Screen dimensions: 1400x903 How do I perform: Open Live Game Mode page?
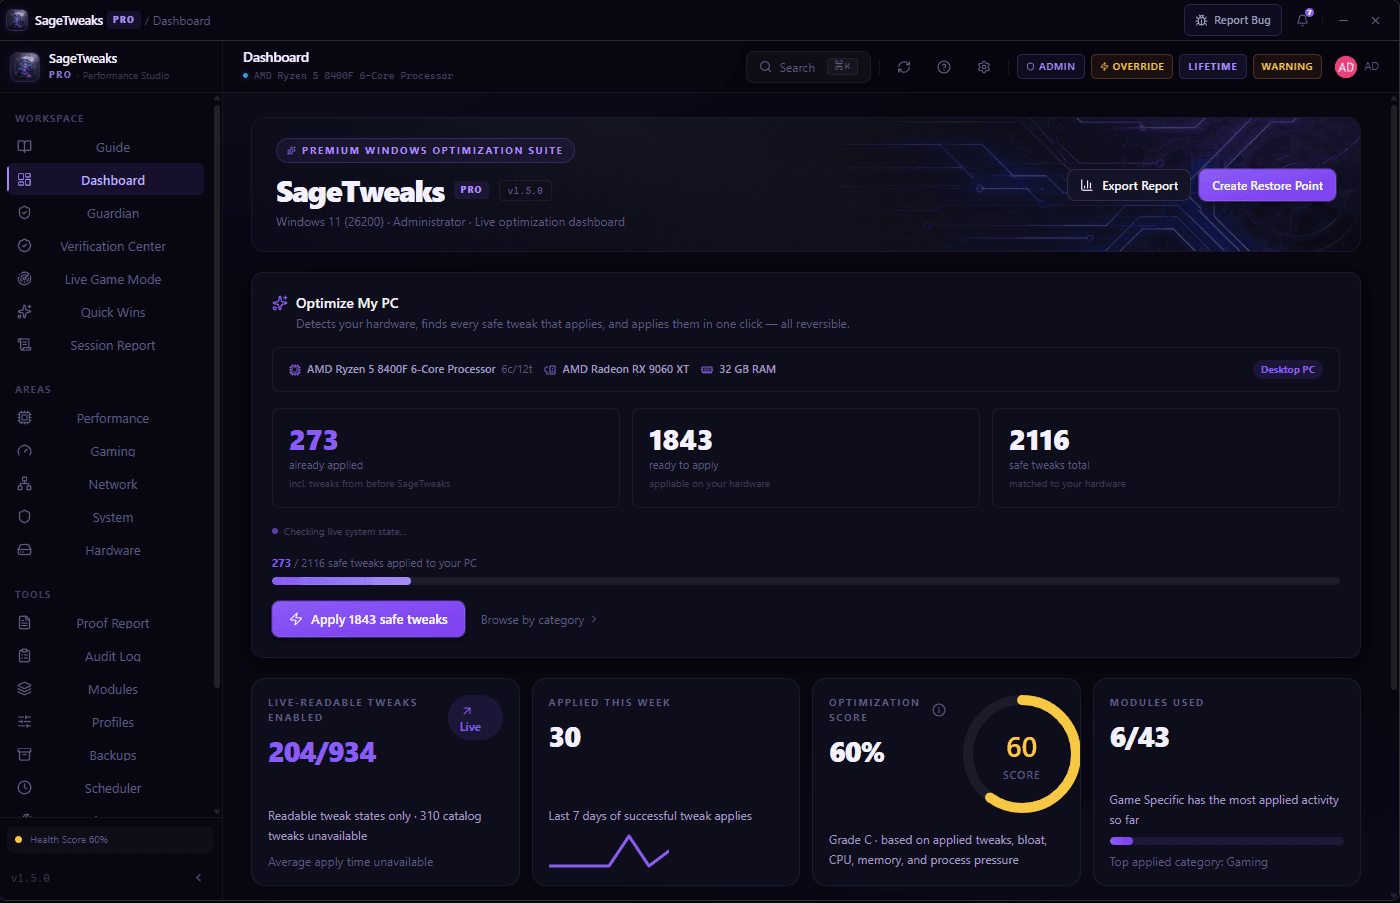click(105, 279)
